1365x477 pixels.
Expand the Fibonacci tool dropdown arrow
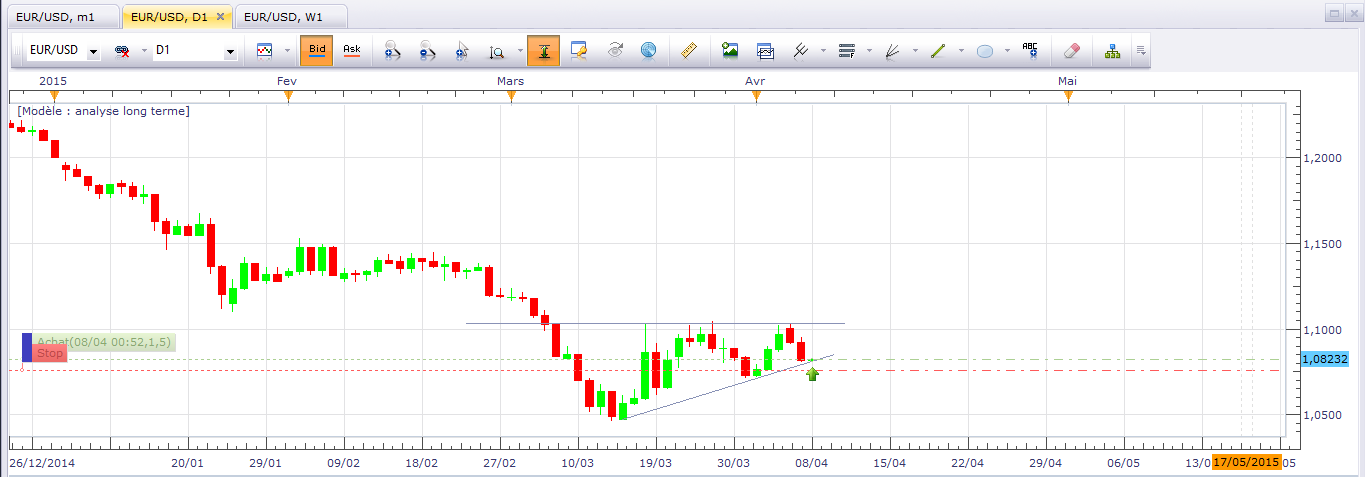point(869,50)
